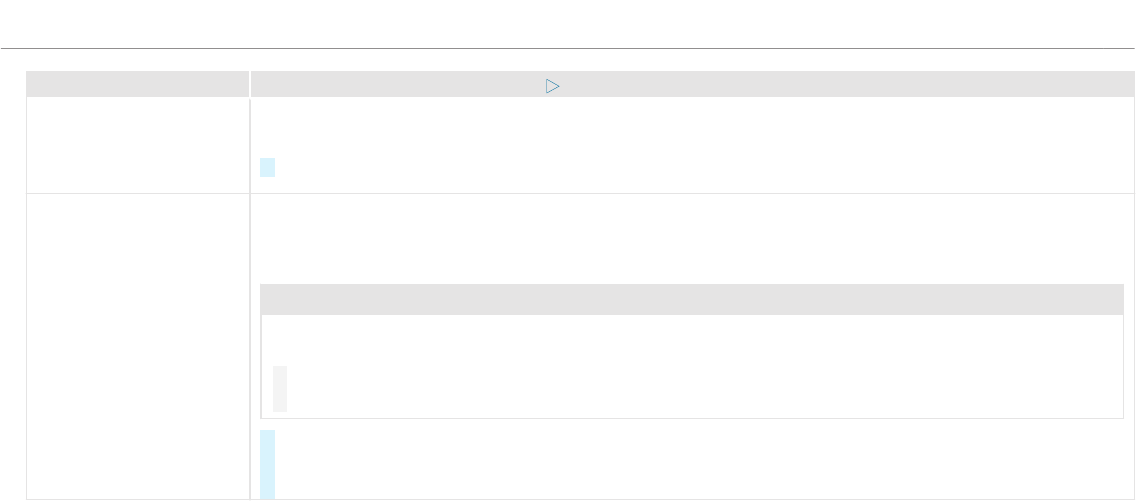Click the border line separating the two rows
1136x501 pixels.
(579, 254)
